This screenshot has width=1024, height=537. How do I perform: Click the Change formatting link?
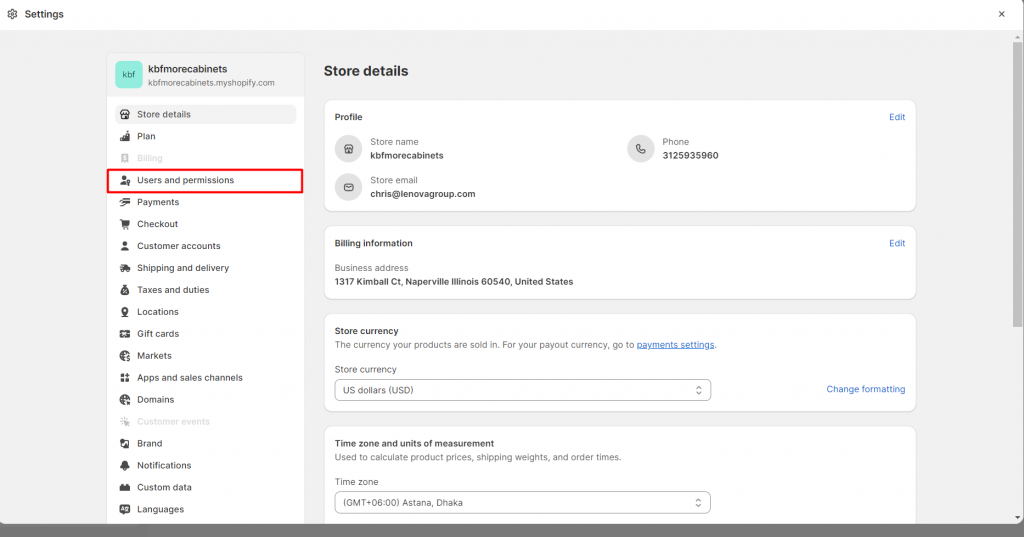coord(865,389)
